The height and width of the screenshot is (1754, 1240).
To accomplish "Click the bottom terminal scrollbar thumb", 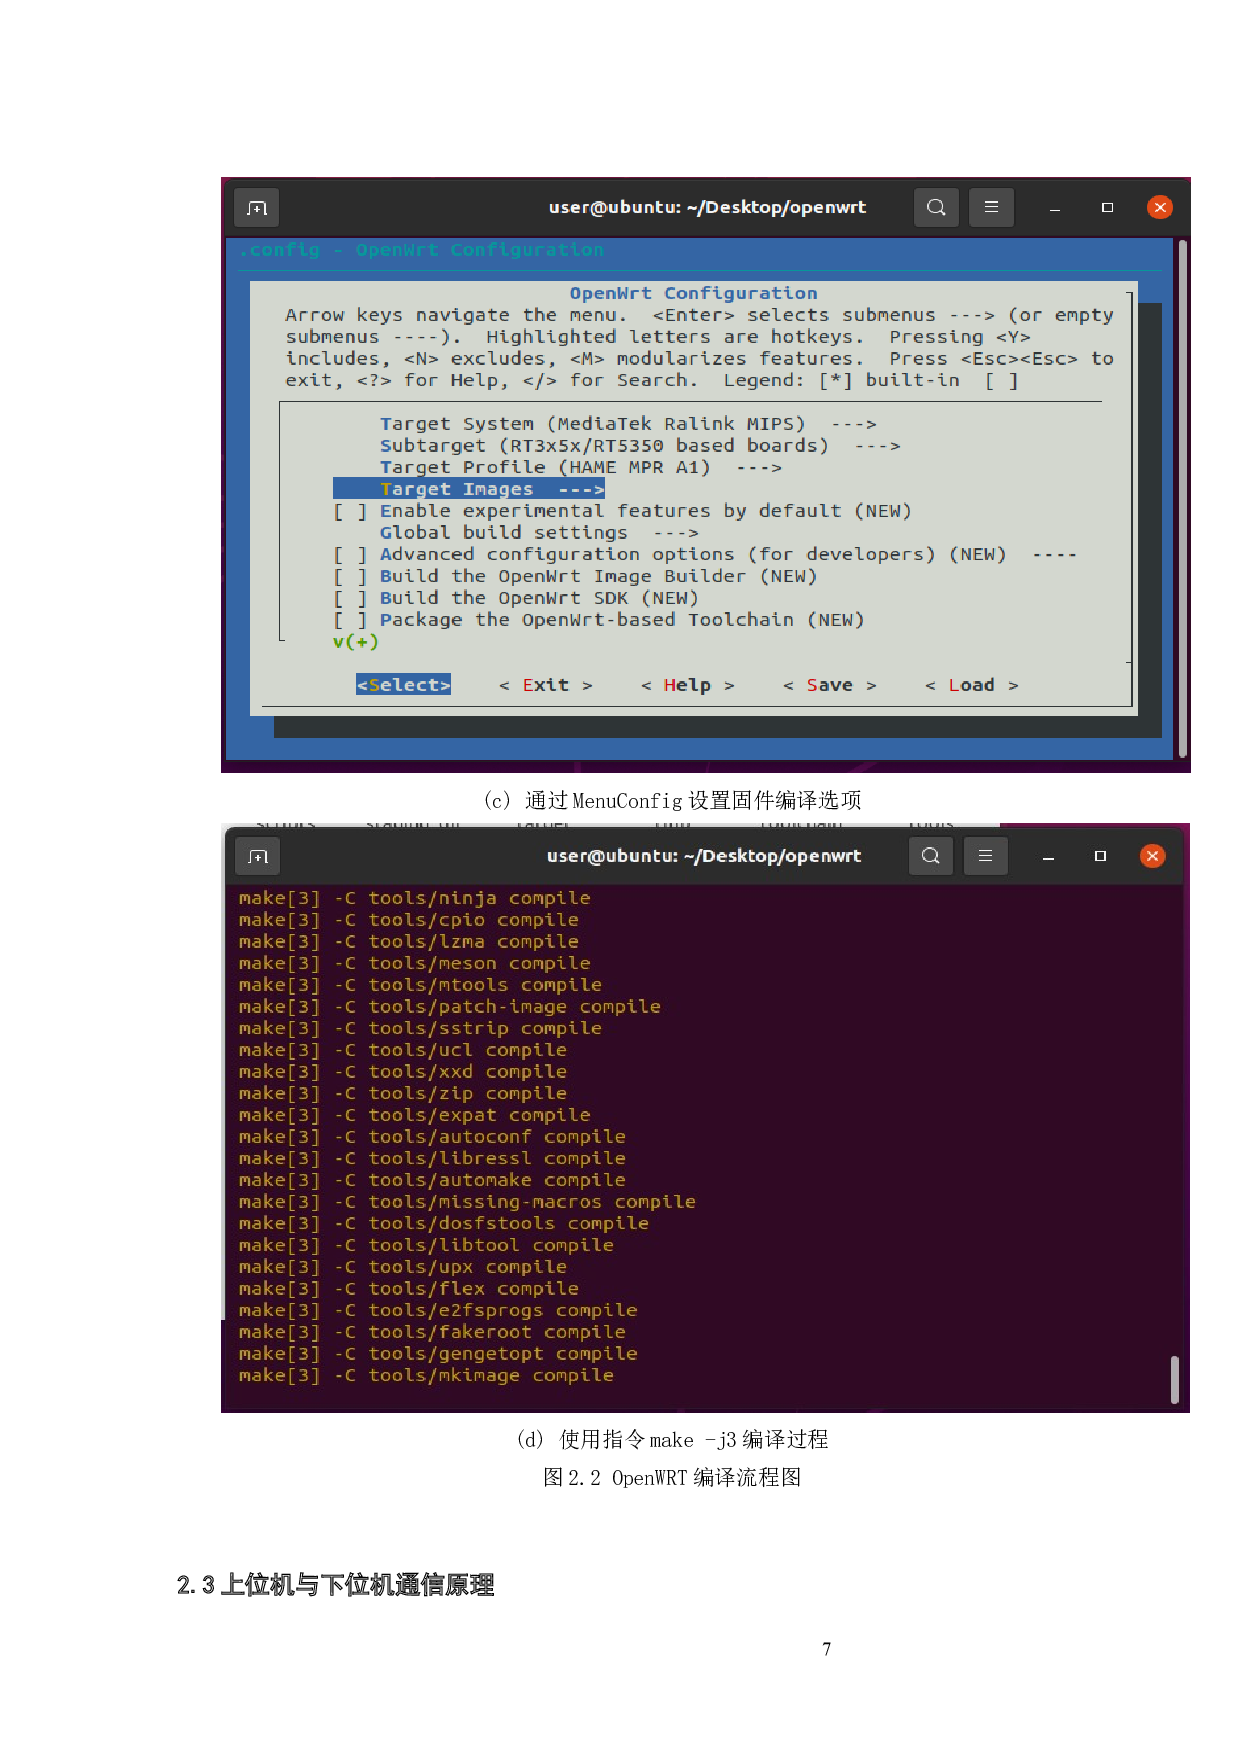I will coord(1174,1380).
